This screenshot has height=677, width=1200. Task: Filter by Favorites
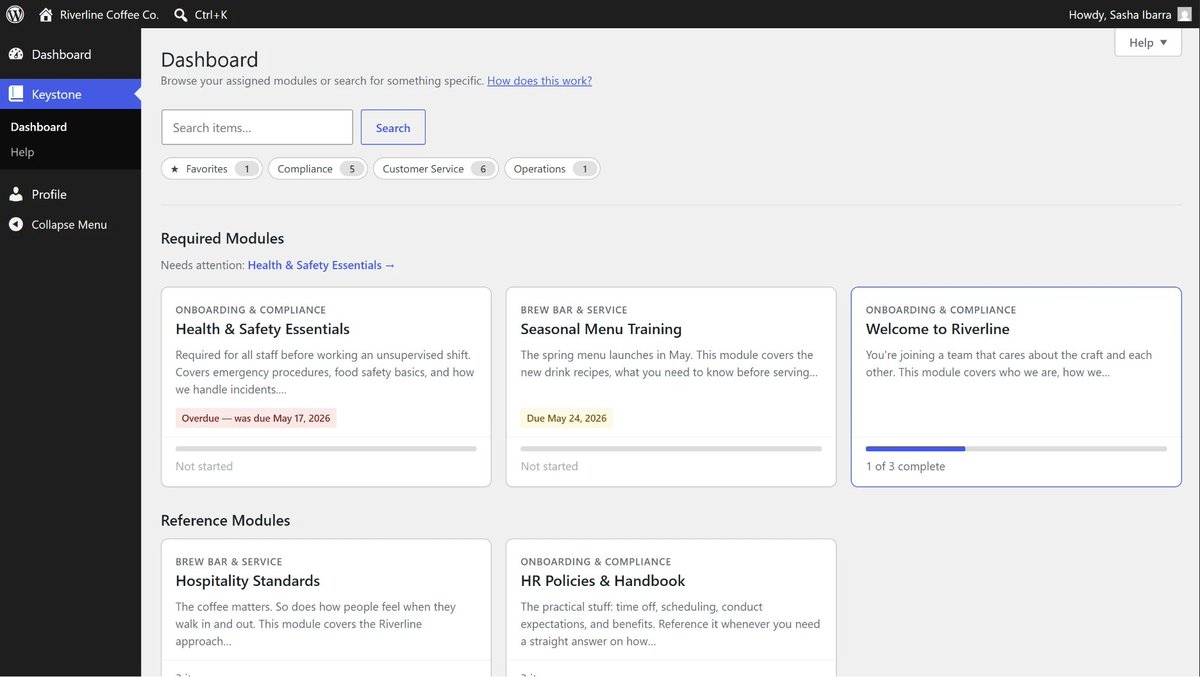click(212, 169)
